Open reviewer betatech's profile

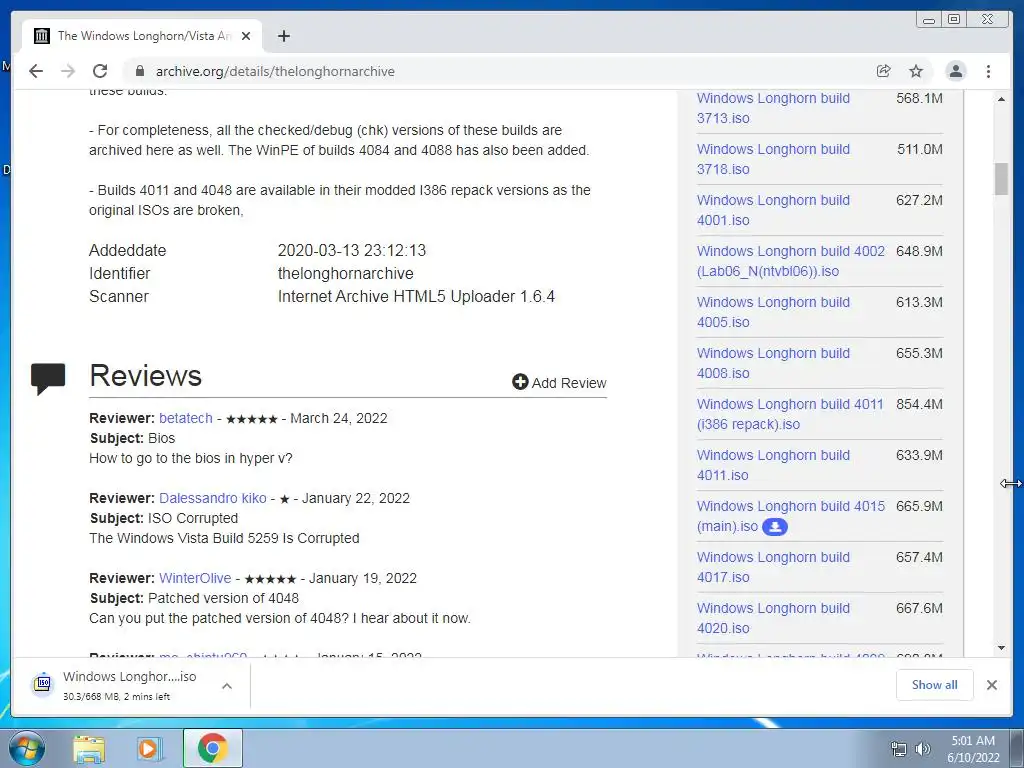point(185,418)
